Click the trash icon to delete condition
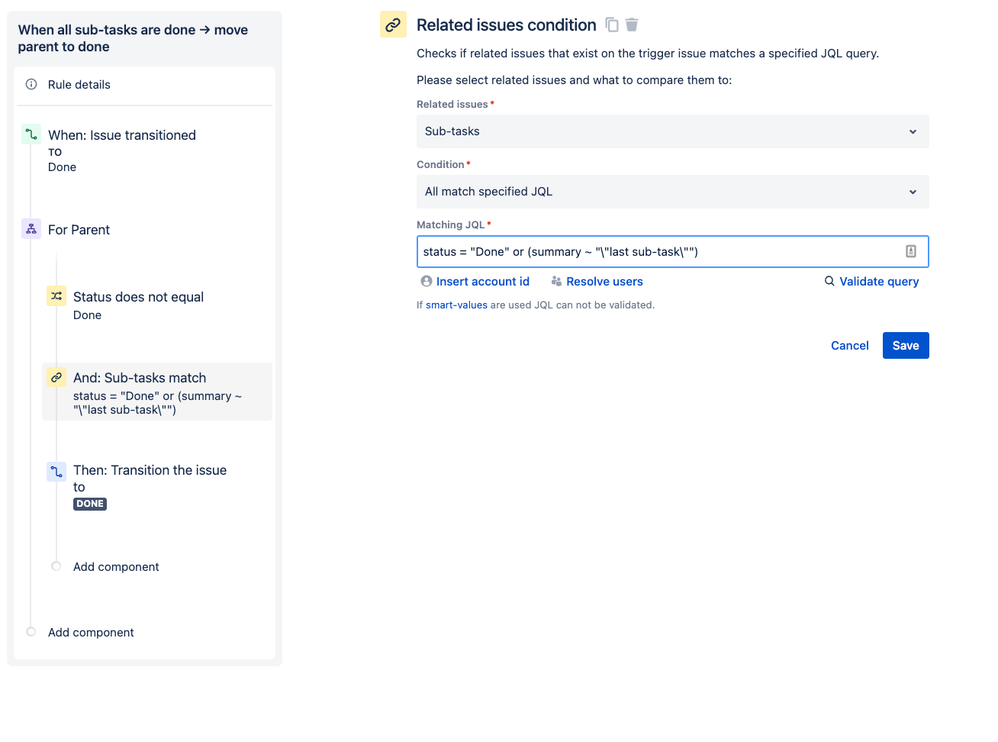 [632, 25]
